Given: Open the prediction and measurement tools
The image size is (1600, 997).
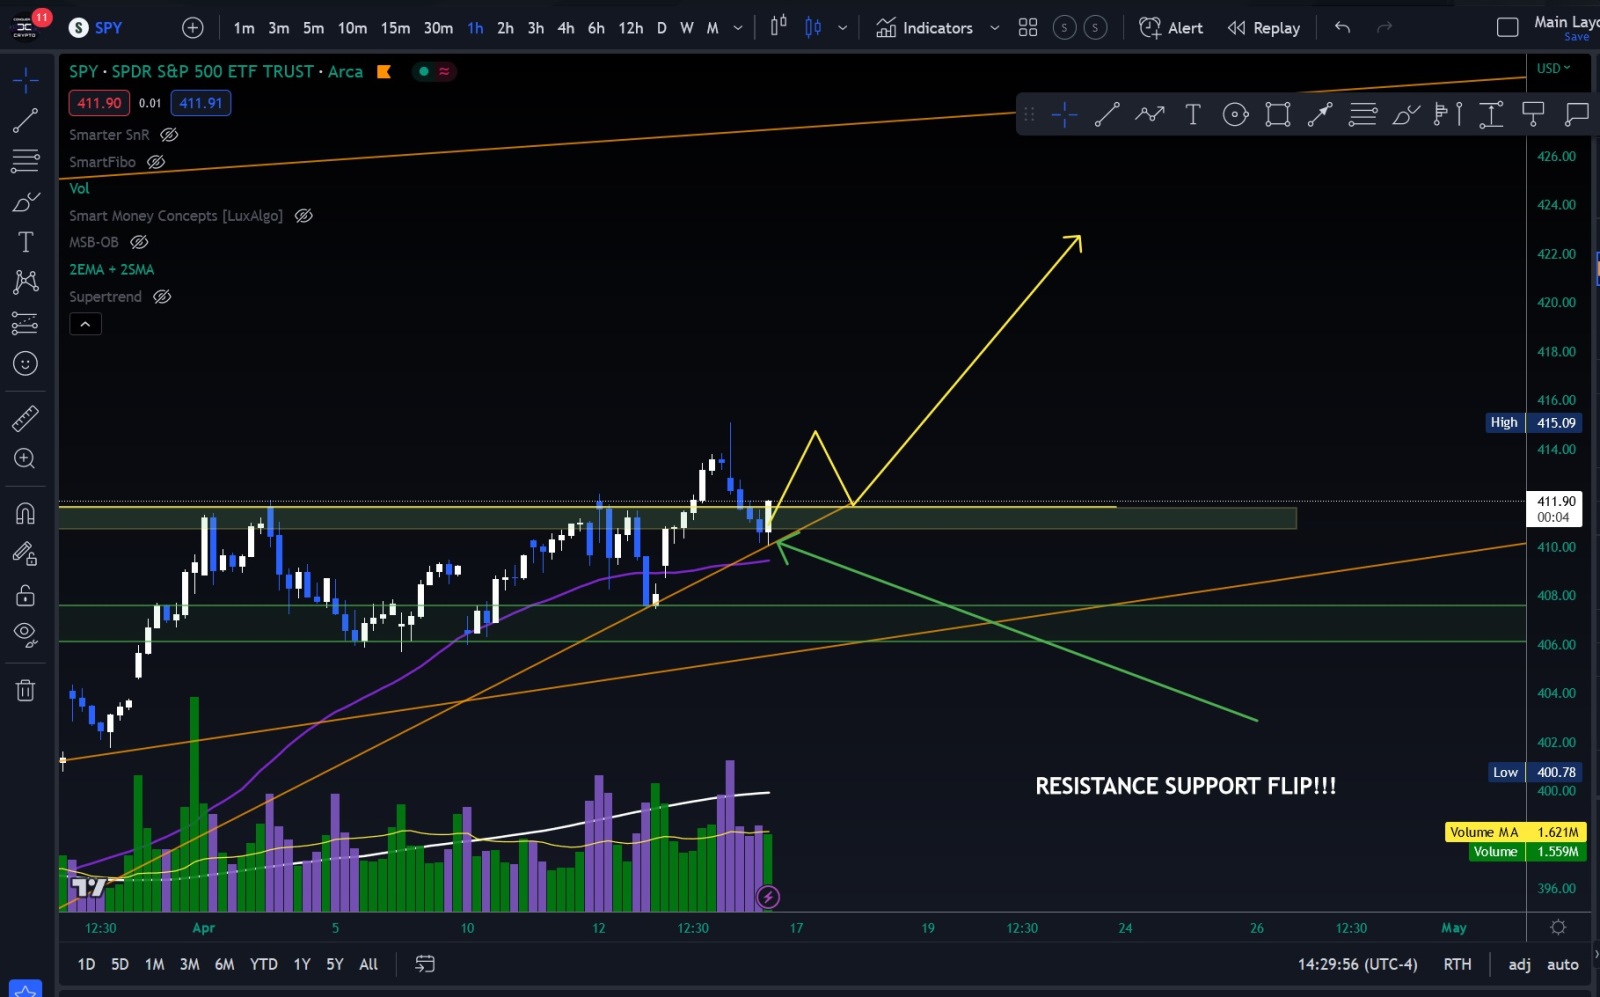Looking at the screenshot, I should click(25, 323).
